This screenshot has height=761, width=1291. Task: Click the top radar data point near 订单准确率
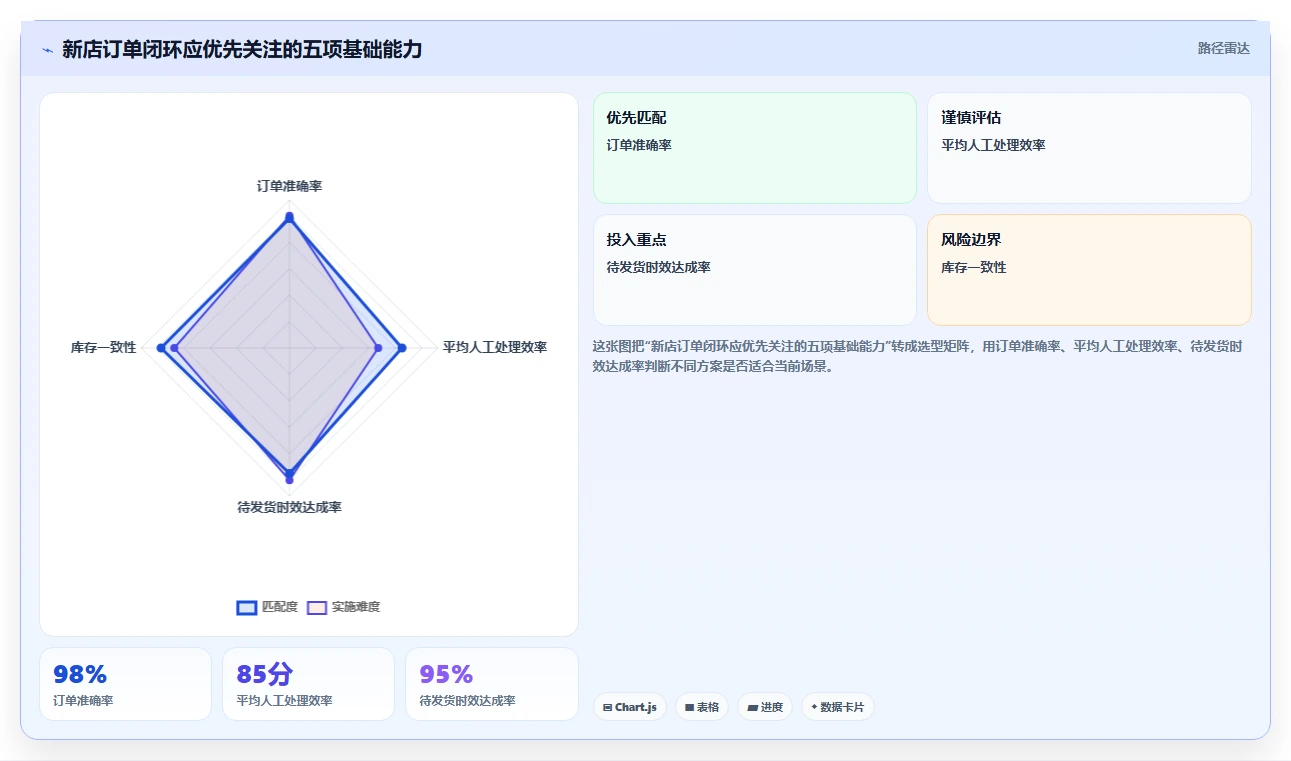289,217
